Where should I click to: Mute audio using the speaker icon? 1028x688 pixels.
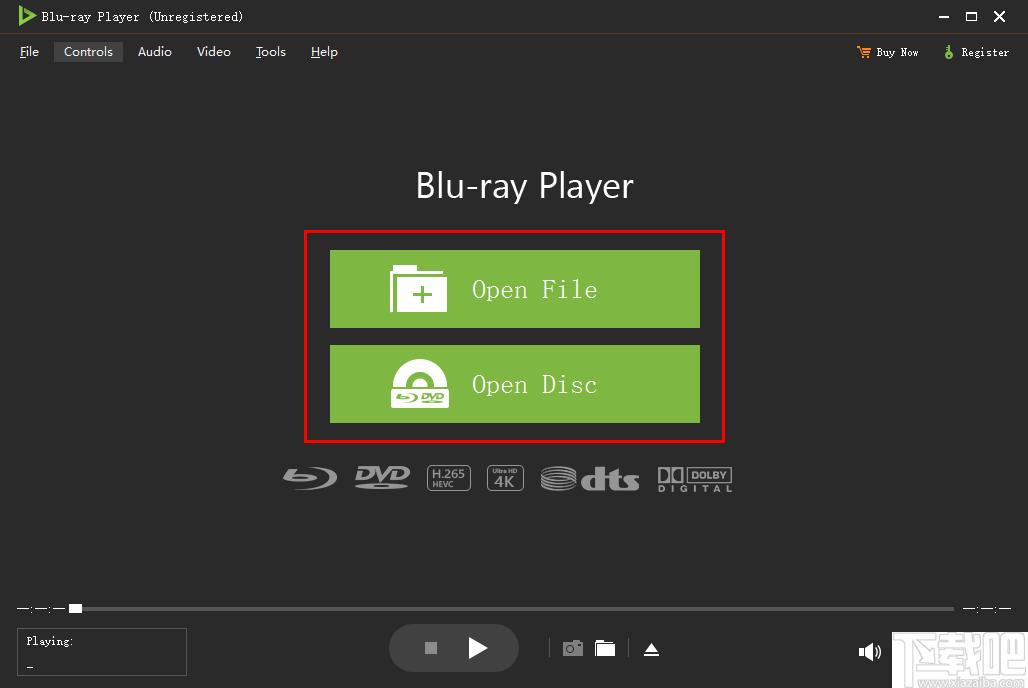869,652
